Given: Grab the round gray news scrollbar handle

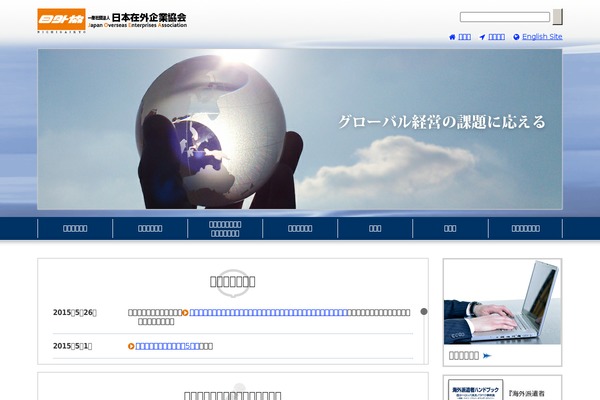Looking at the screenshot, I should click(x=424, y=312).
